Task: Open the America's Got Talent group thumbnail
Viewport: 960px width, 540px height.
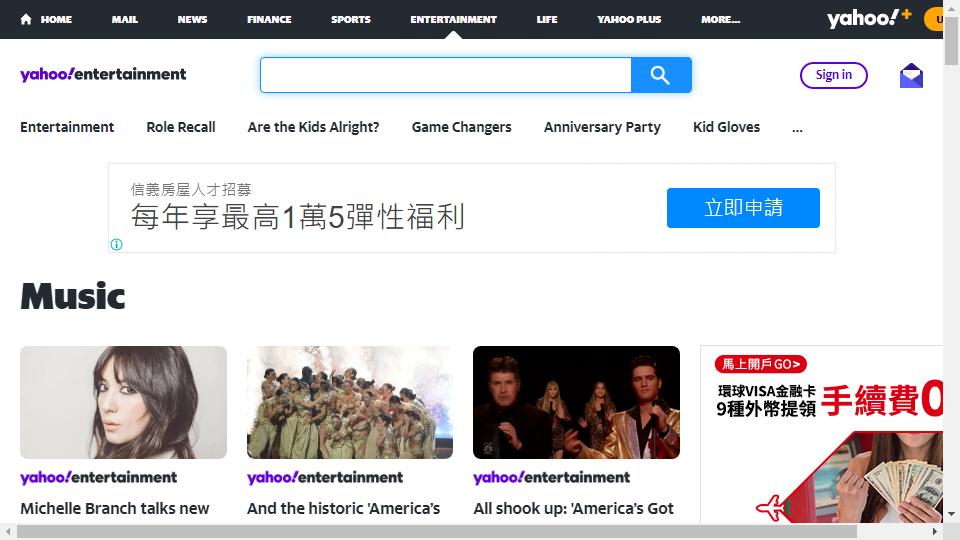Action: pyautogui.click(x=350, y=402)
